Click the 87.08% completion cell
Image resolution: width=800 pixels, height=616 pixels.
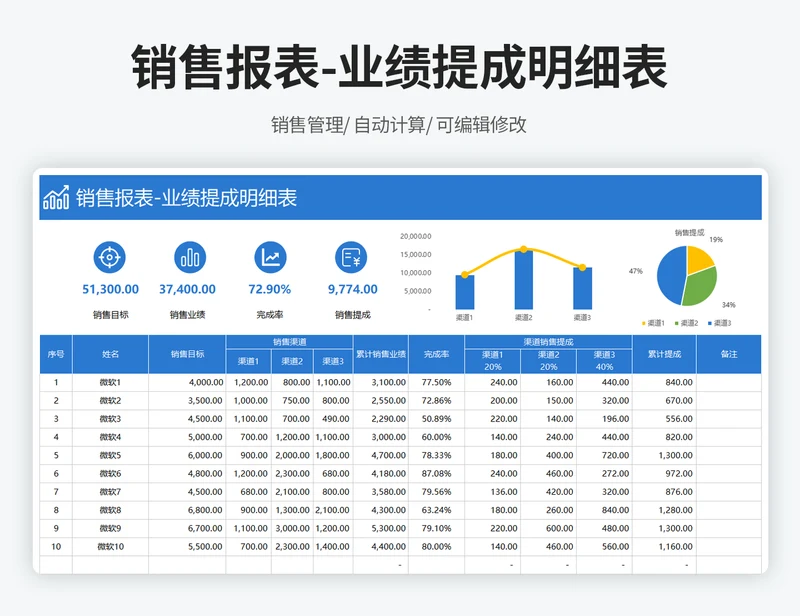[436, 474]
